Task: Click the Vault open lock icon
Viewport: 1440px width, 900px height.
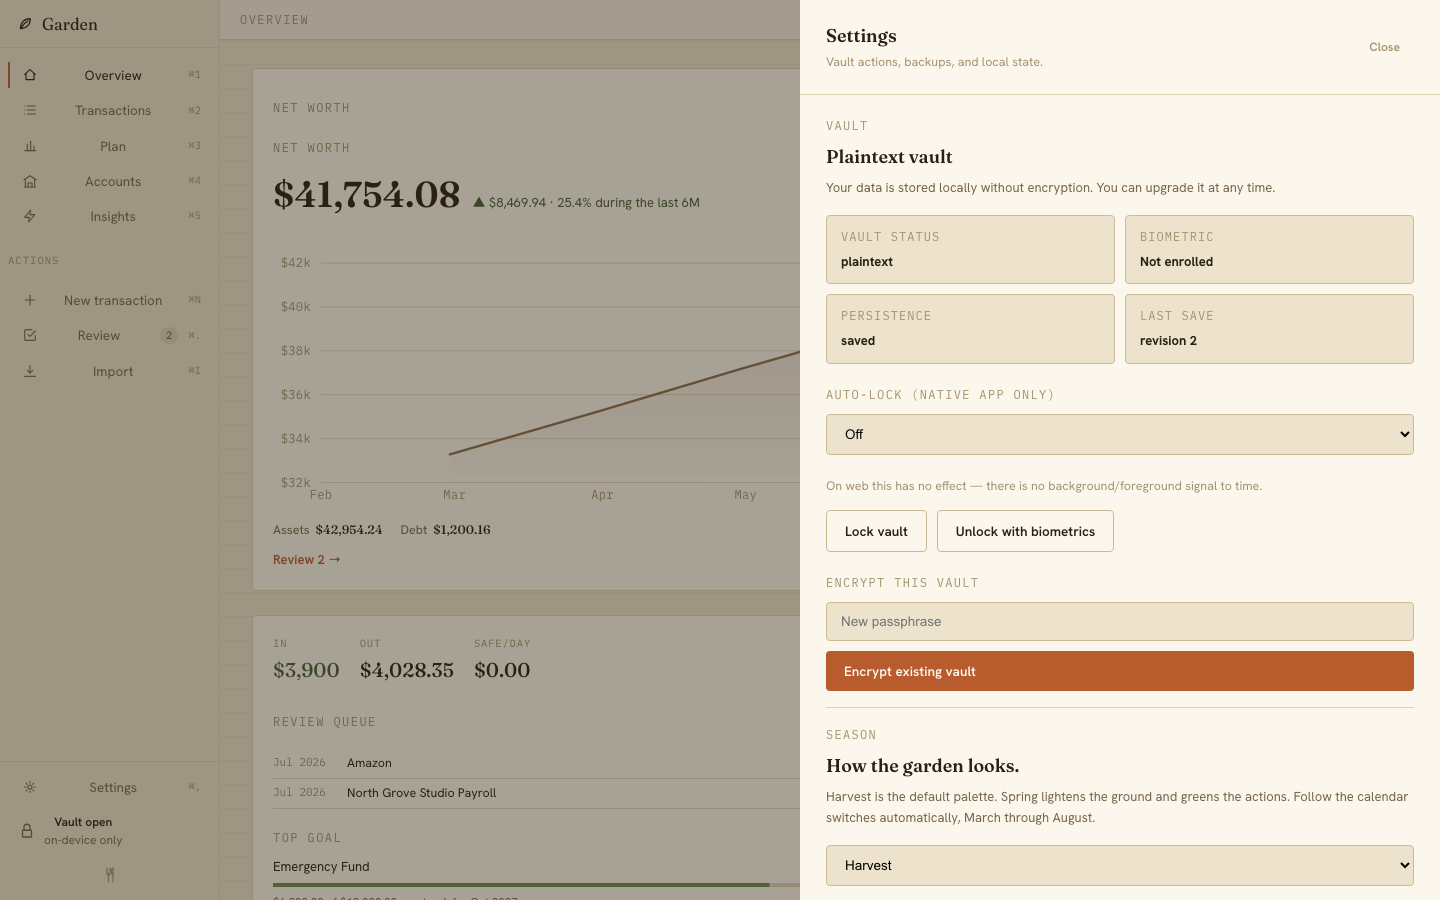Action: pyautogui.click(x=27, y=831)
